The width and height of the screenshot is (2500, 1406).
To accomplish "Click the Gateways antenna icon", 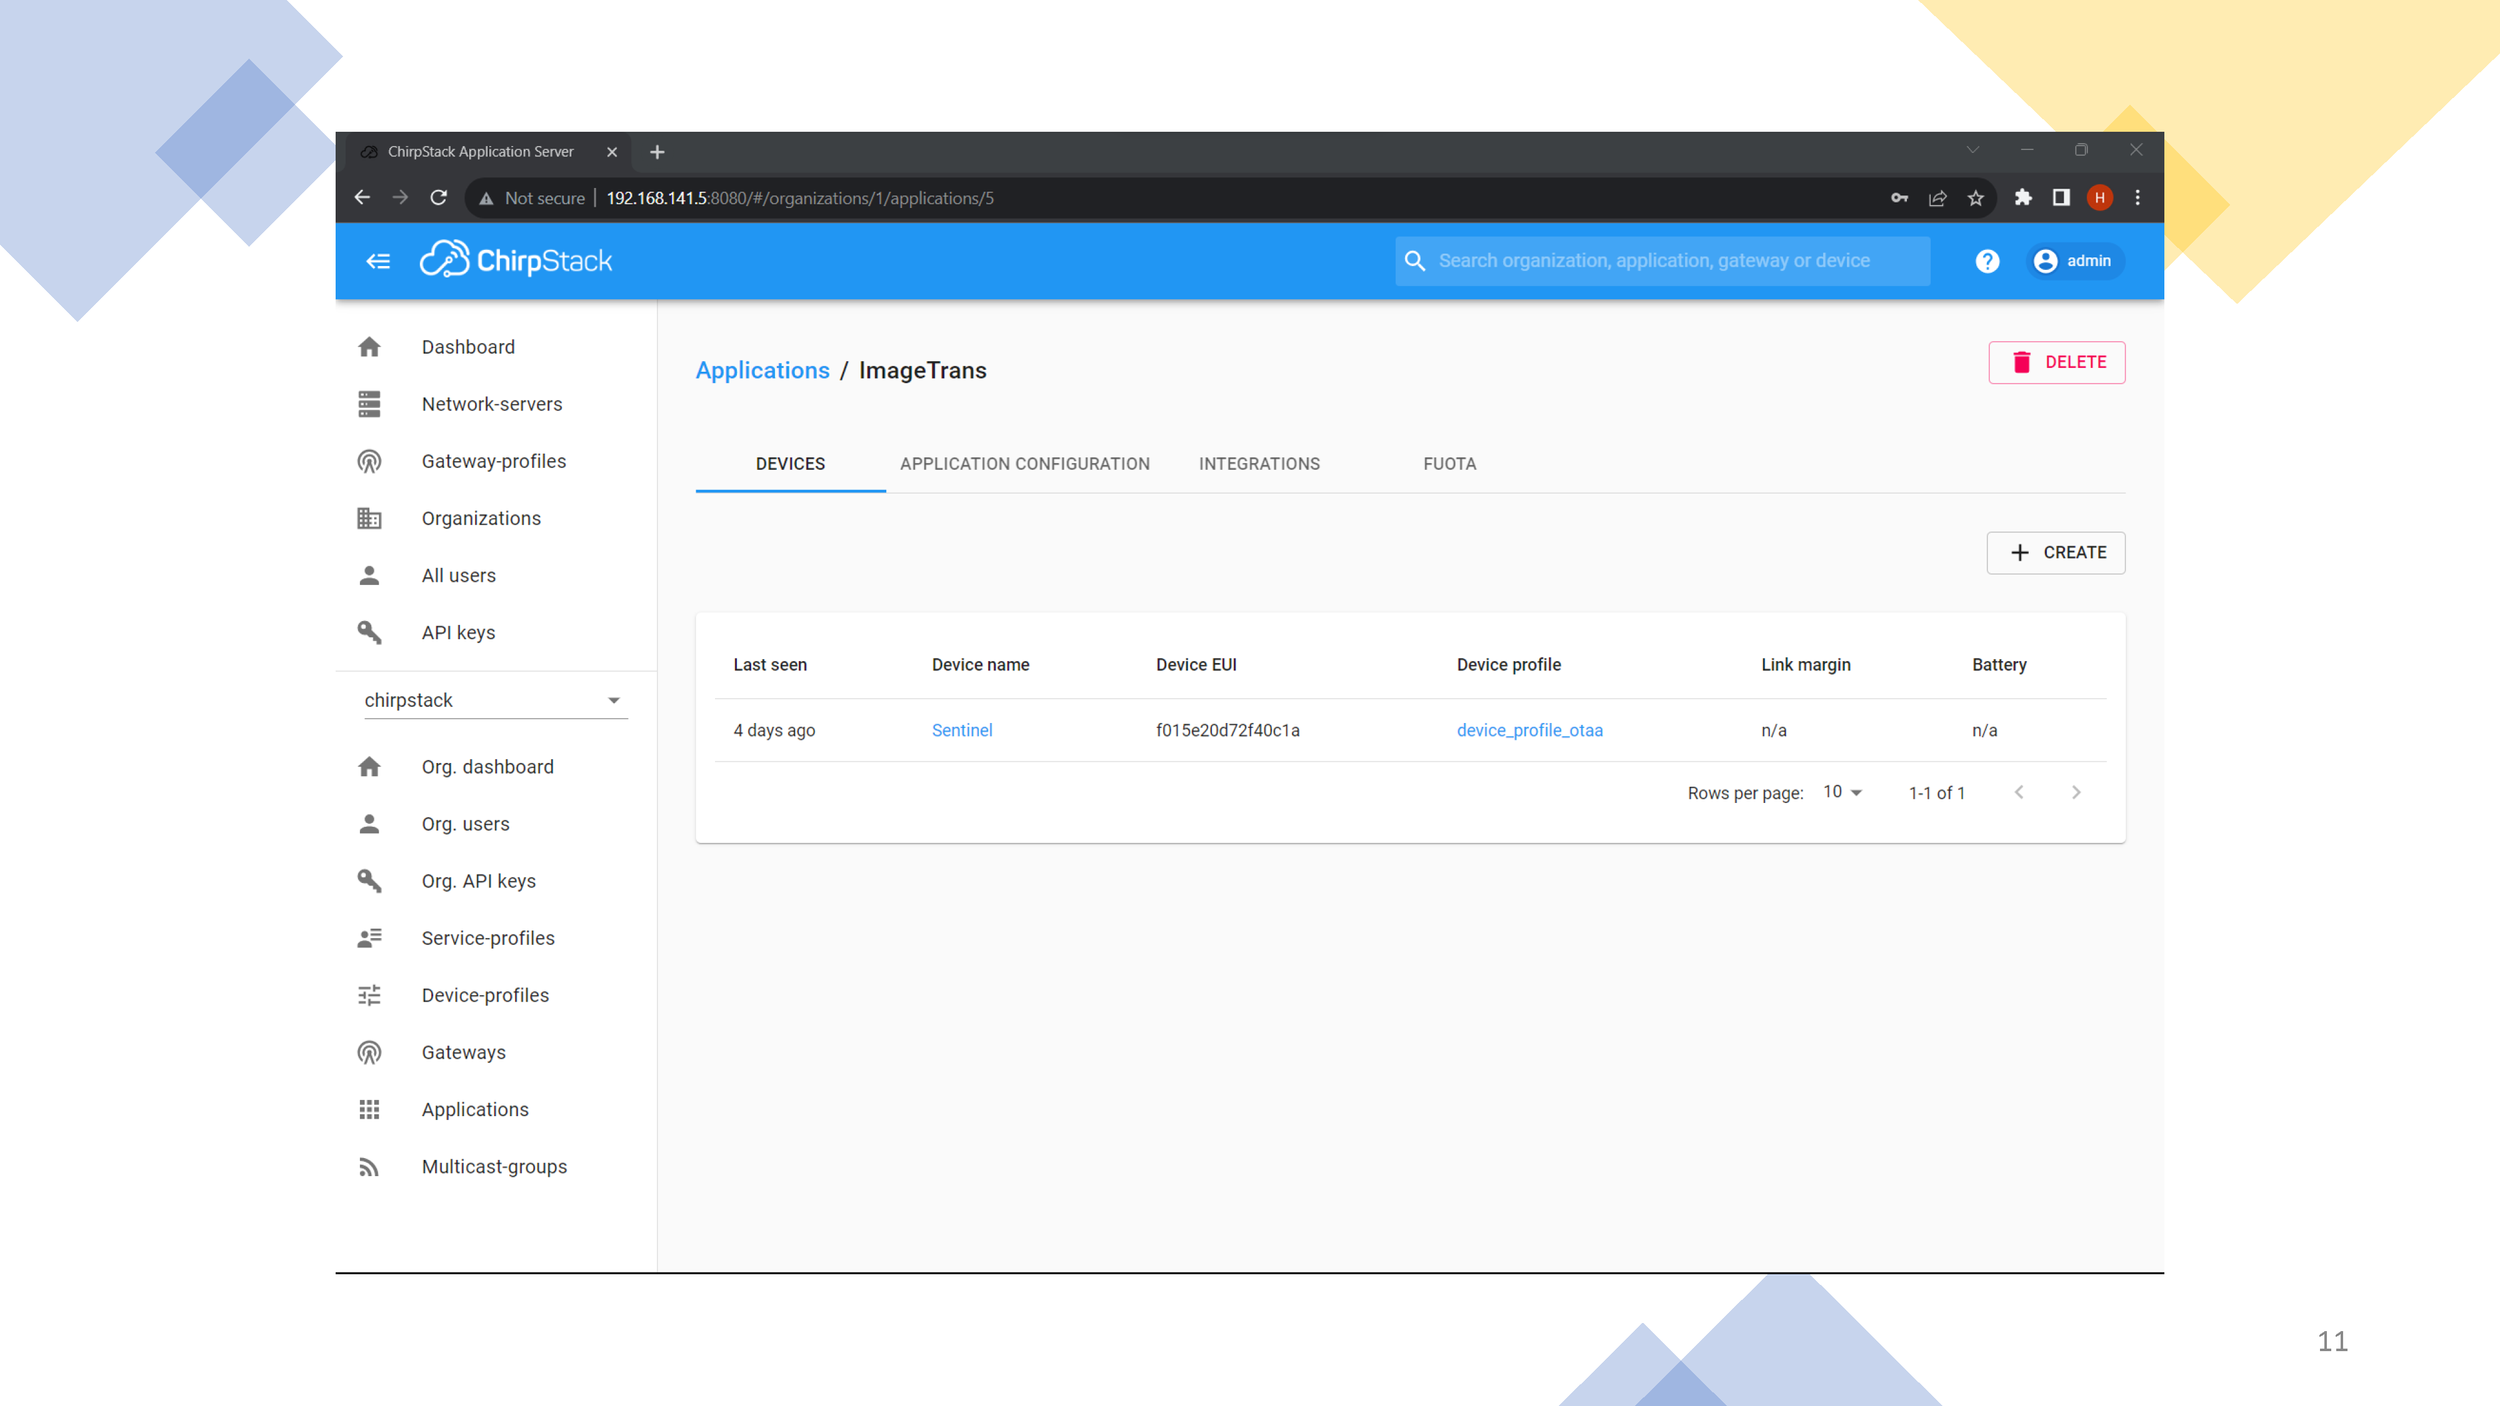I will coord(369,1052).
